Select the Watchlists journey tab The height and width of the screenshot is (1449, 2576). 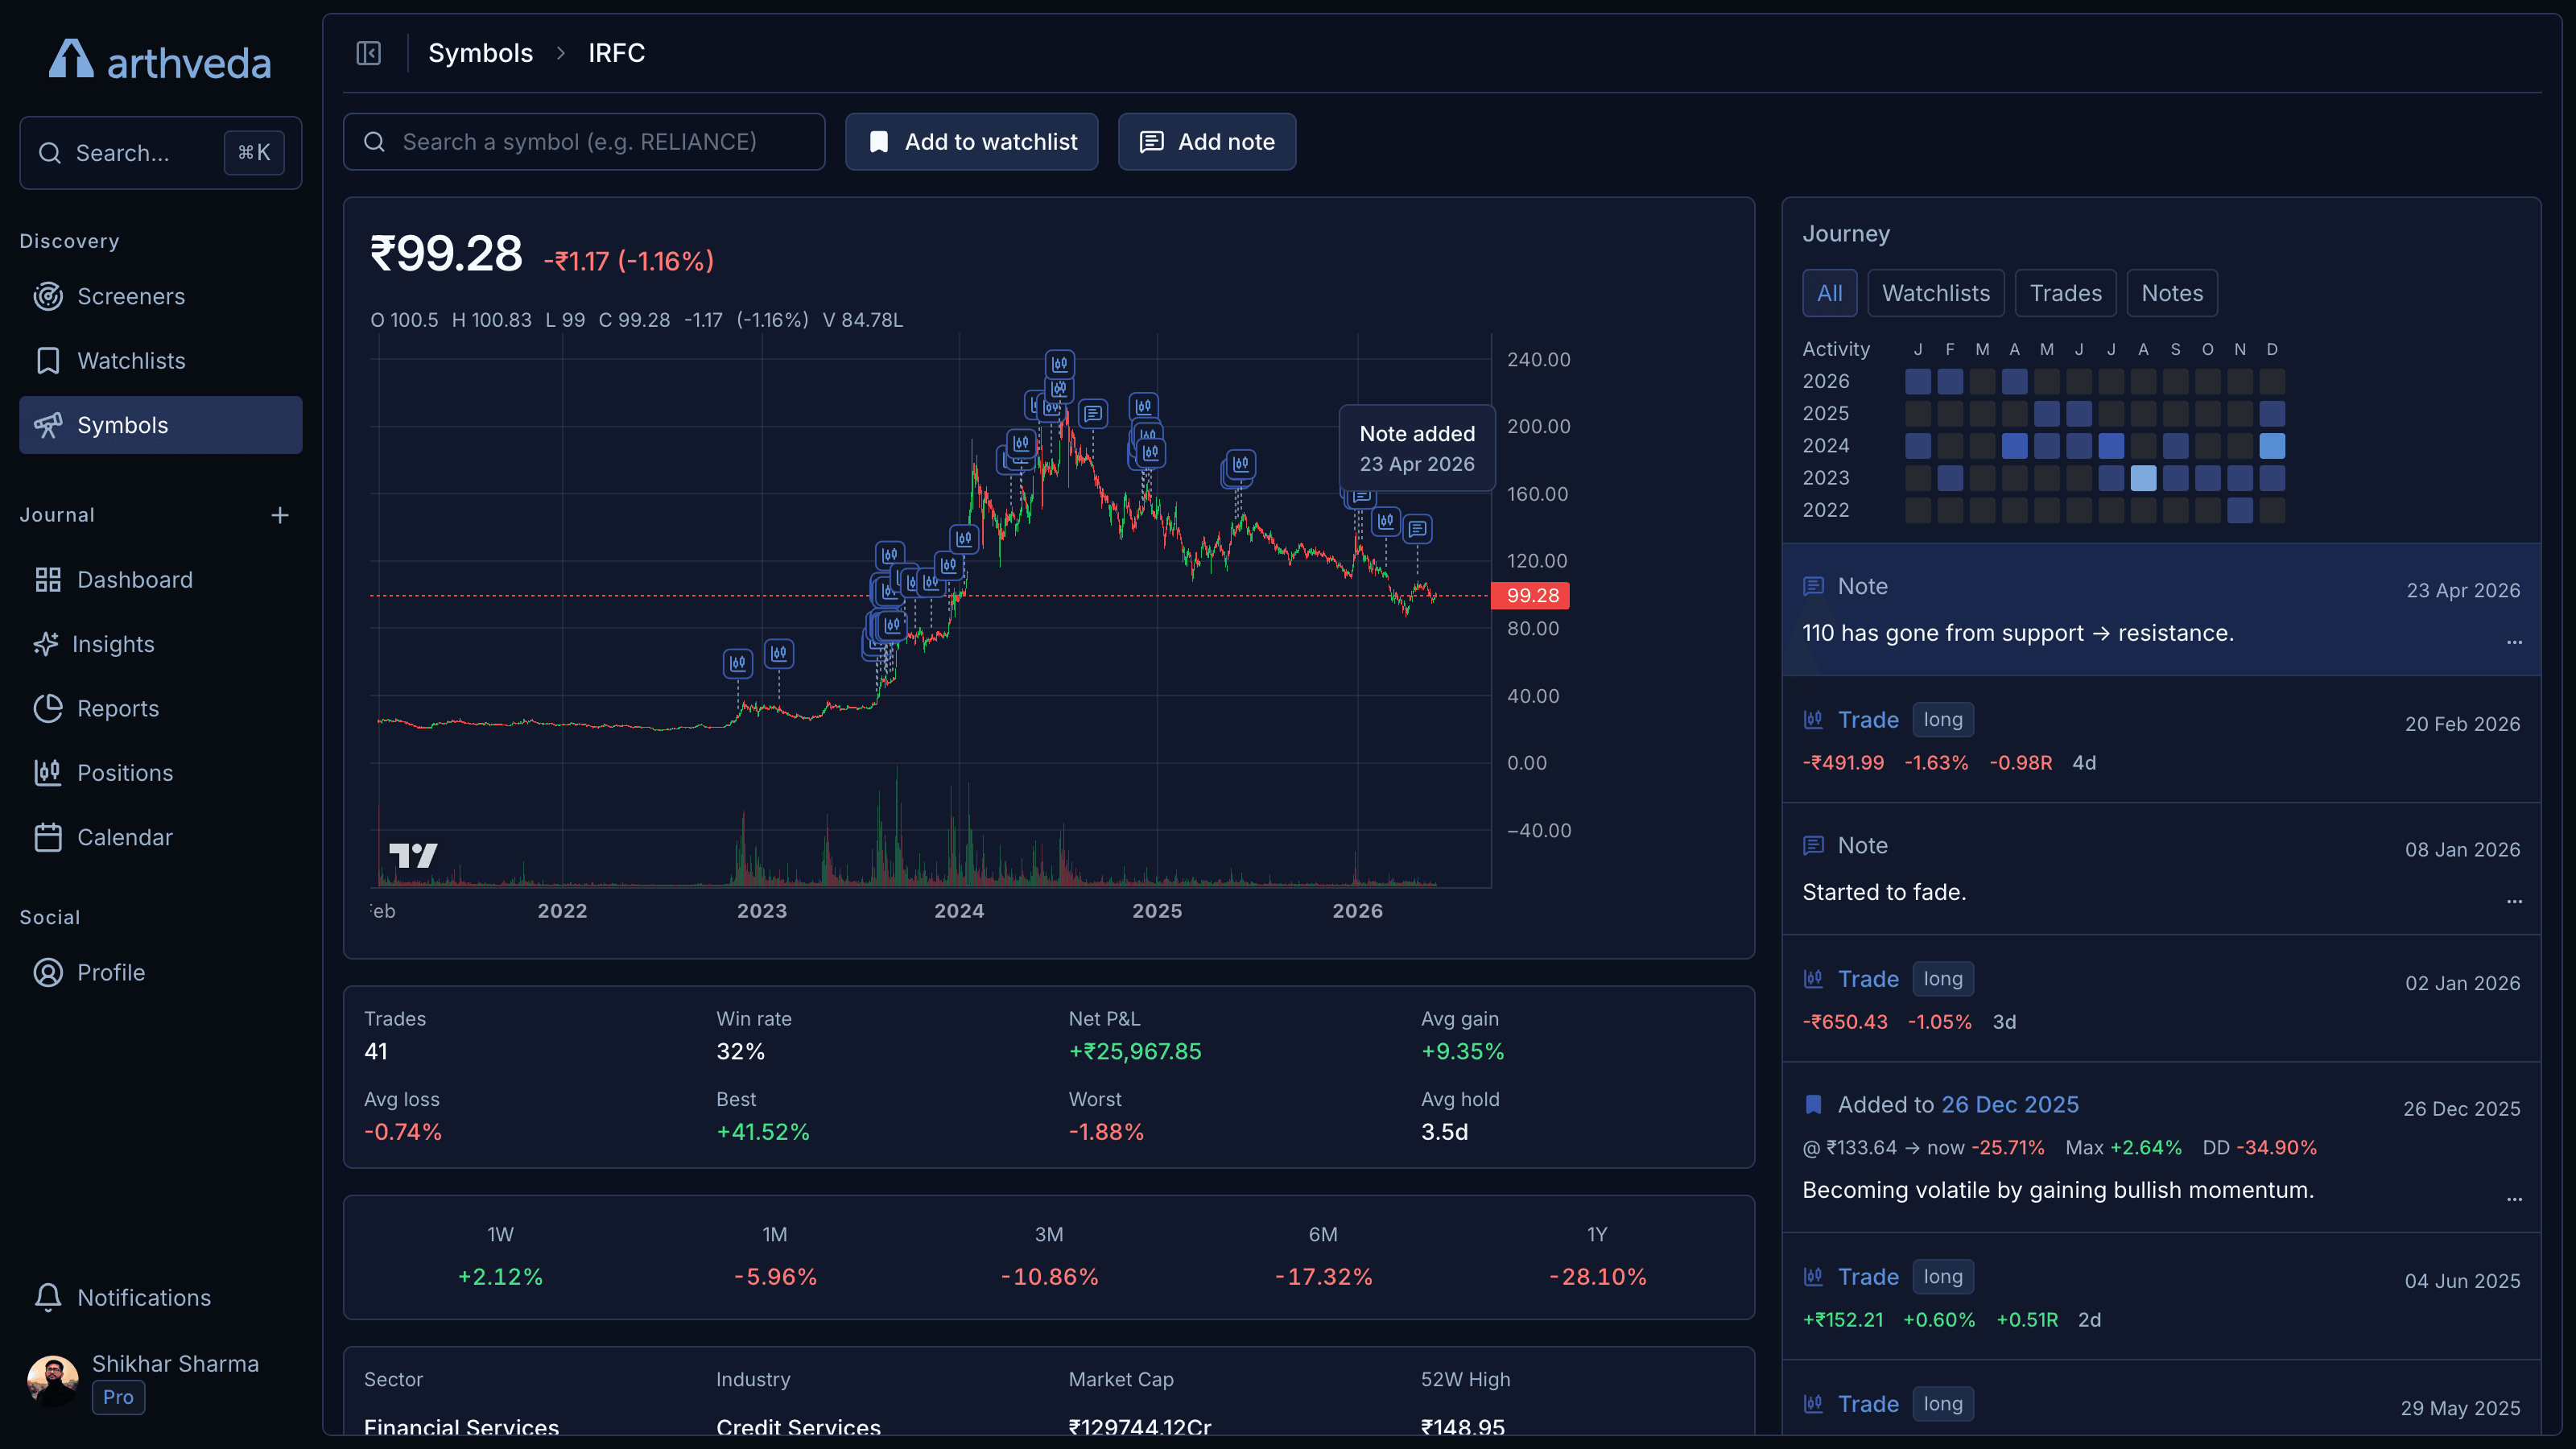pyautogui.click(x=1935, y=293)
